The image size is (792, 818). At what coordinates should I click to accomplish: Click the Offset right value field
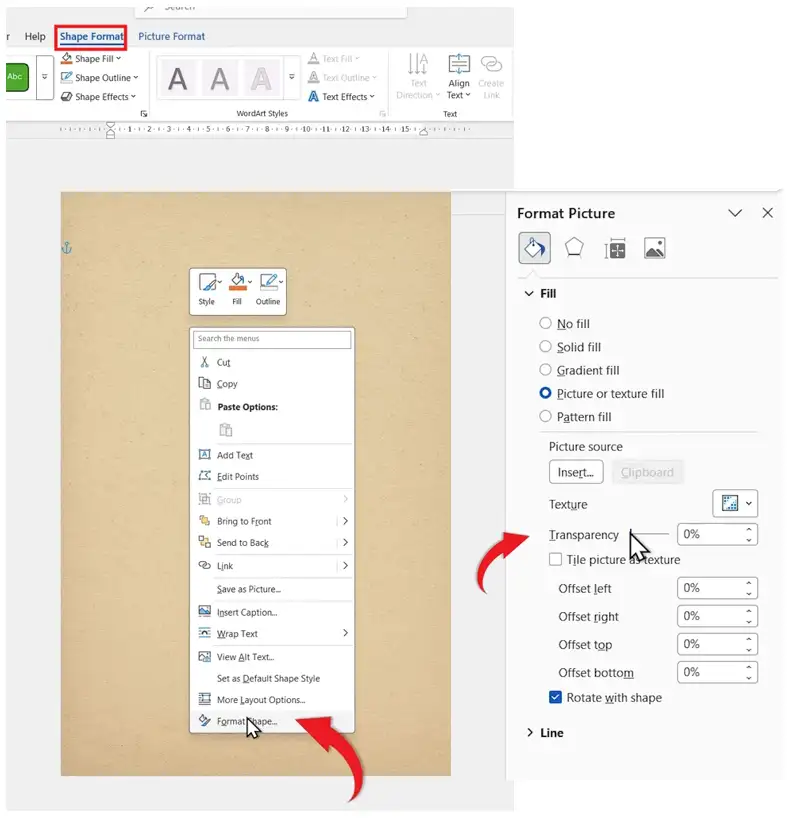[x=711, y=616]
